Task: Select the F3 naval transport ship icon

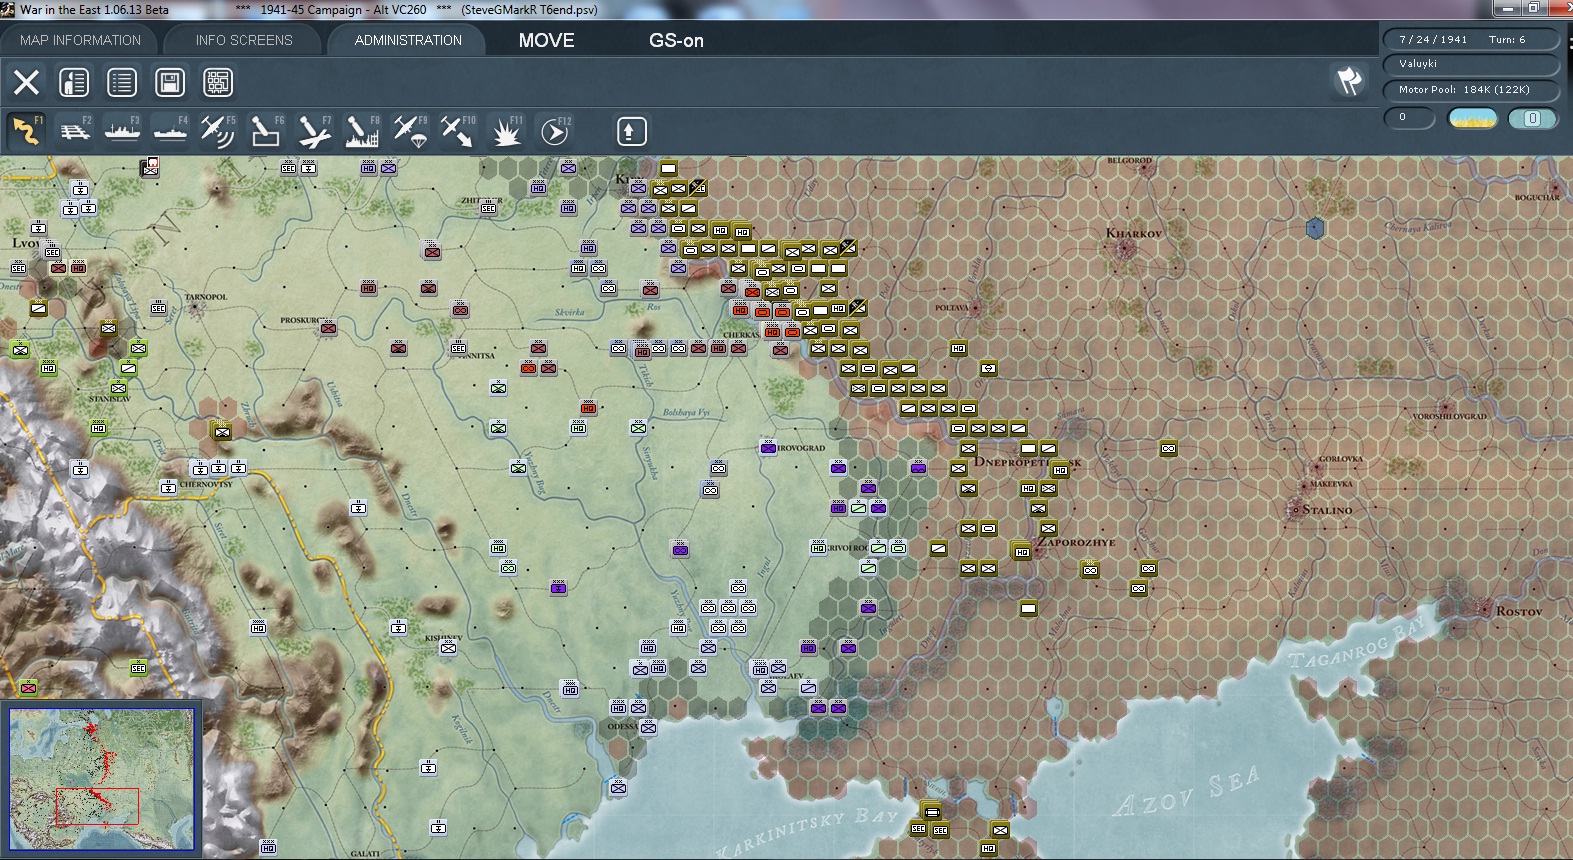Action: pos(122,131)
